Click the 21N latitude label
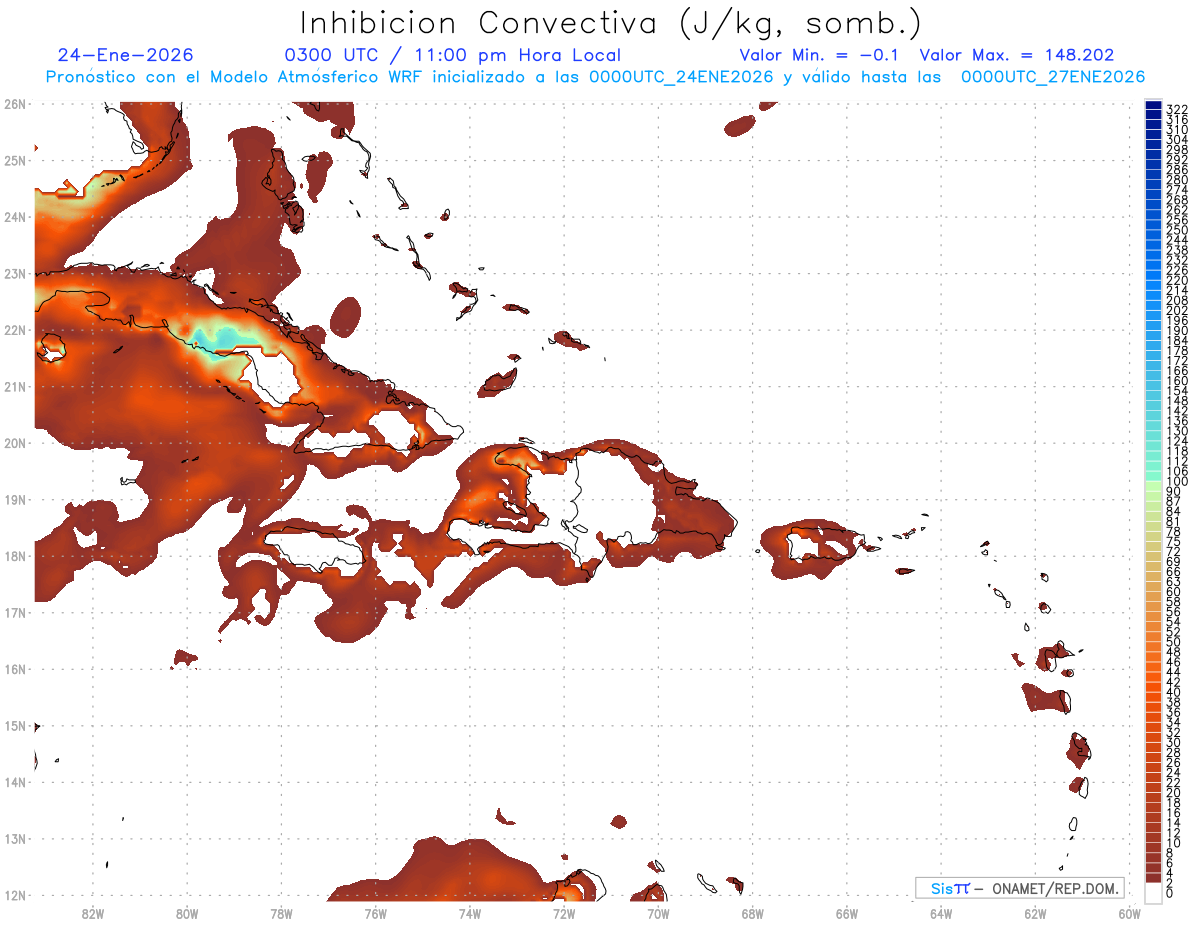Viewport: 1200px width, 927px height. point(14,386)
